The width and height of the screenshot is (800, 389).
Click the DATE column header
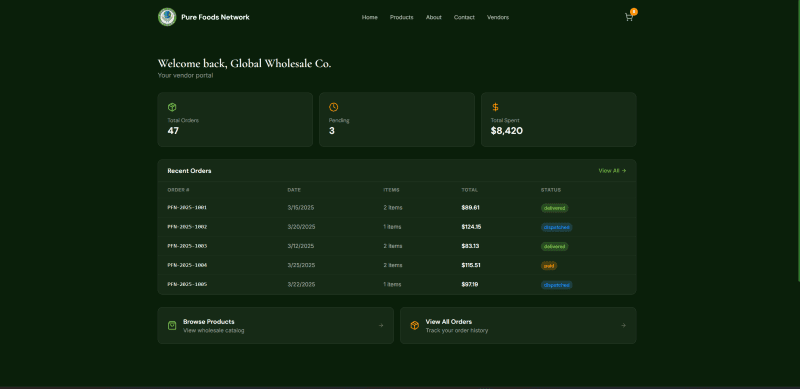[294, 190]
